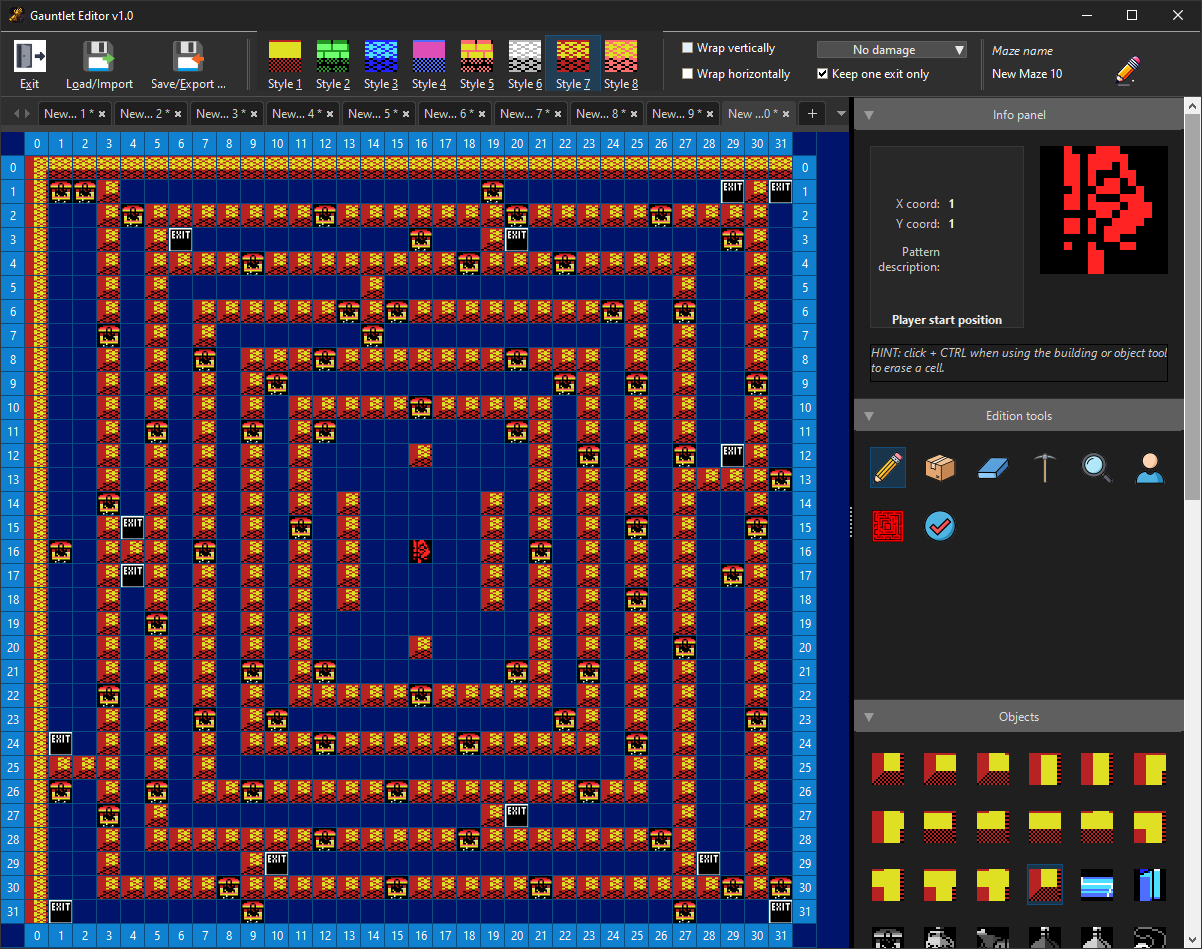The image size is (1202, 949).
Task: Click column header 16 above maze
Action: pyautogui.click(x=421, y=143)
